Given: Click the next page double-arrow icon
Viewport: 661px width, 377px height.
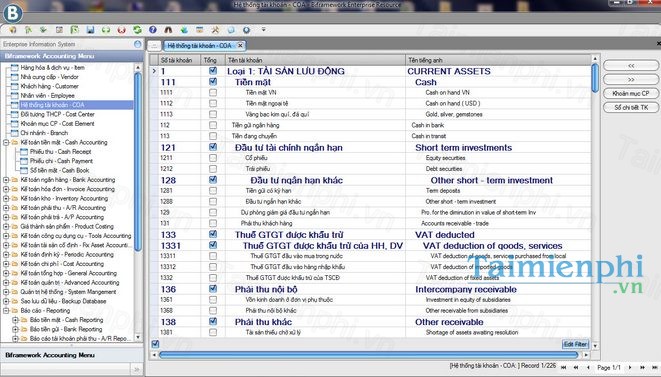Looking at the screenshot, I should coord(642,368).
